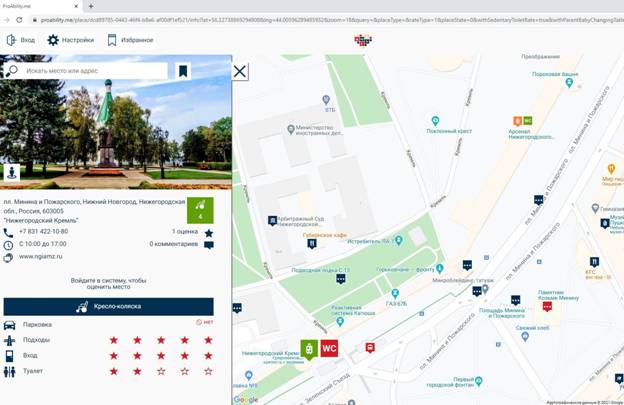
Task: Click the red Памятник Кузьме Минину marker
Action: point(547,306)
